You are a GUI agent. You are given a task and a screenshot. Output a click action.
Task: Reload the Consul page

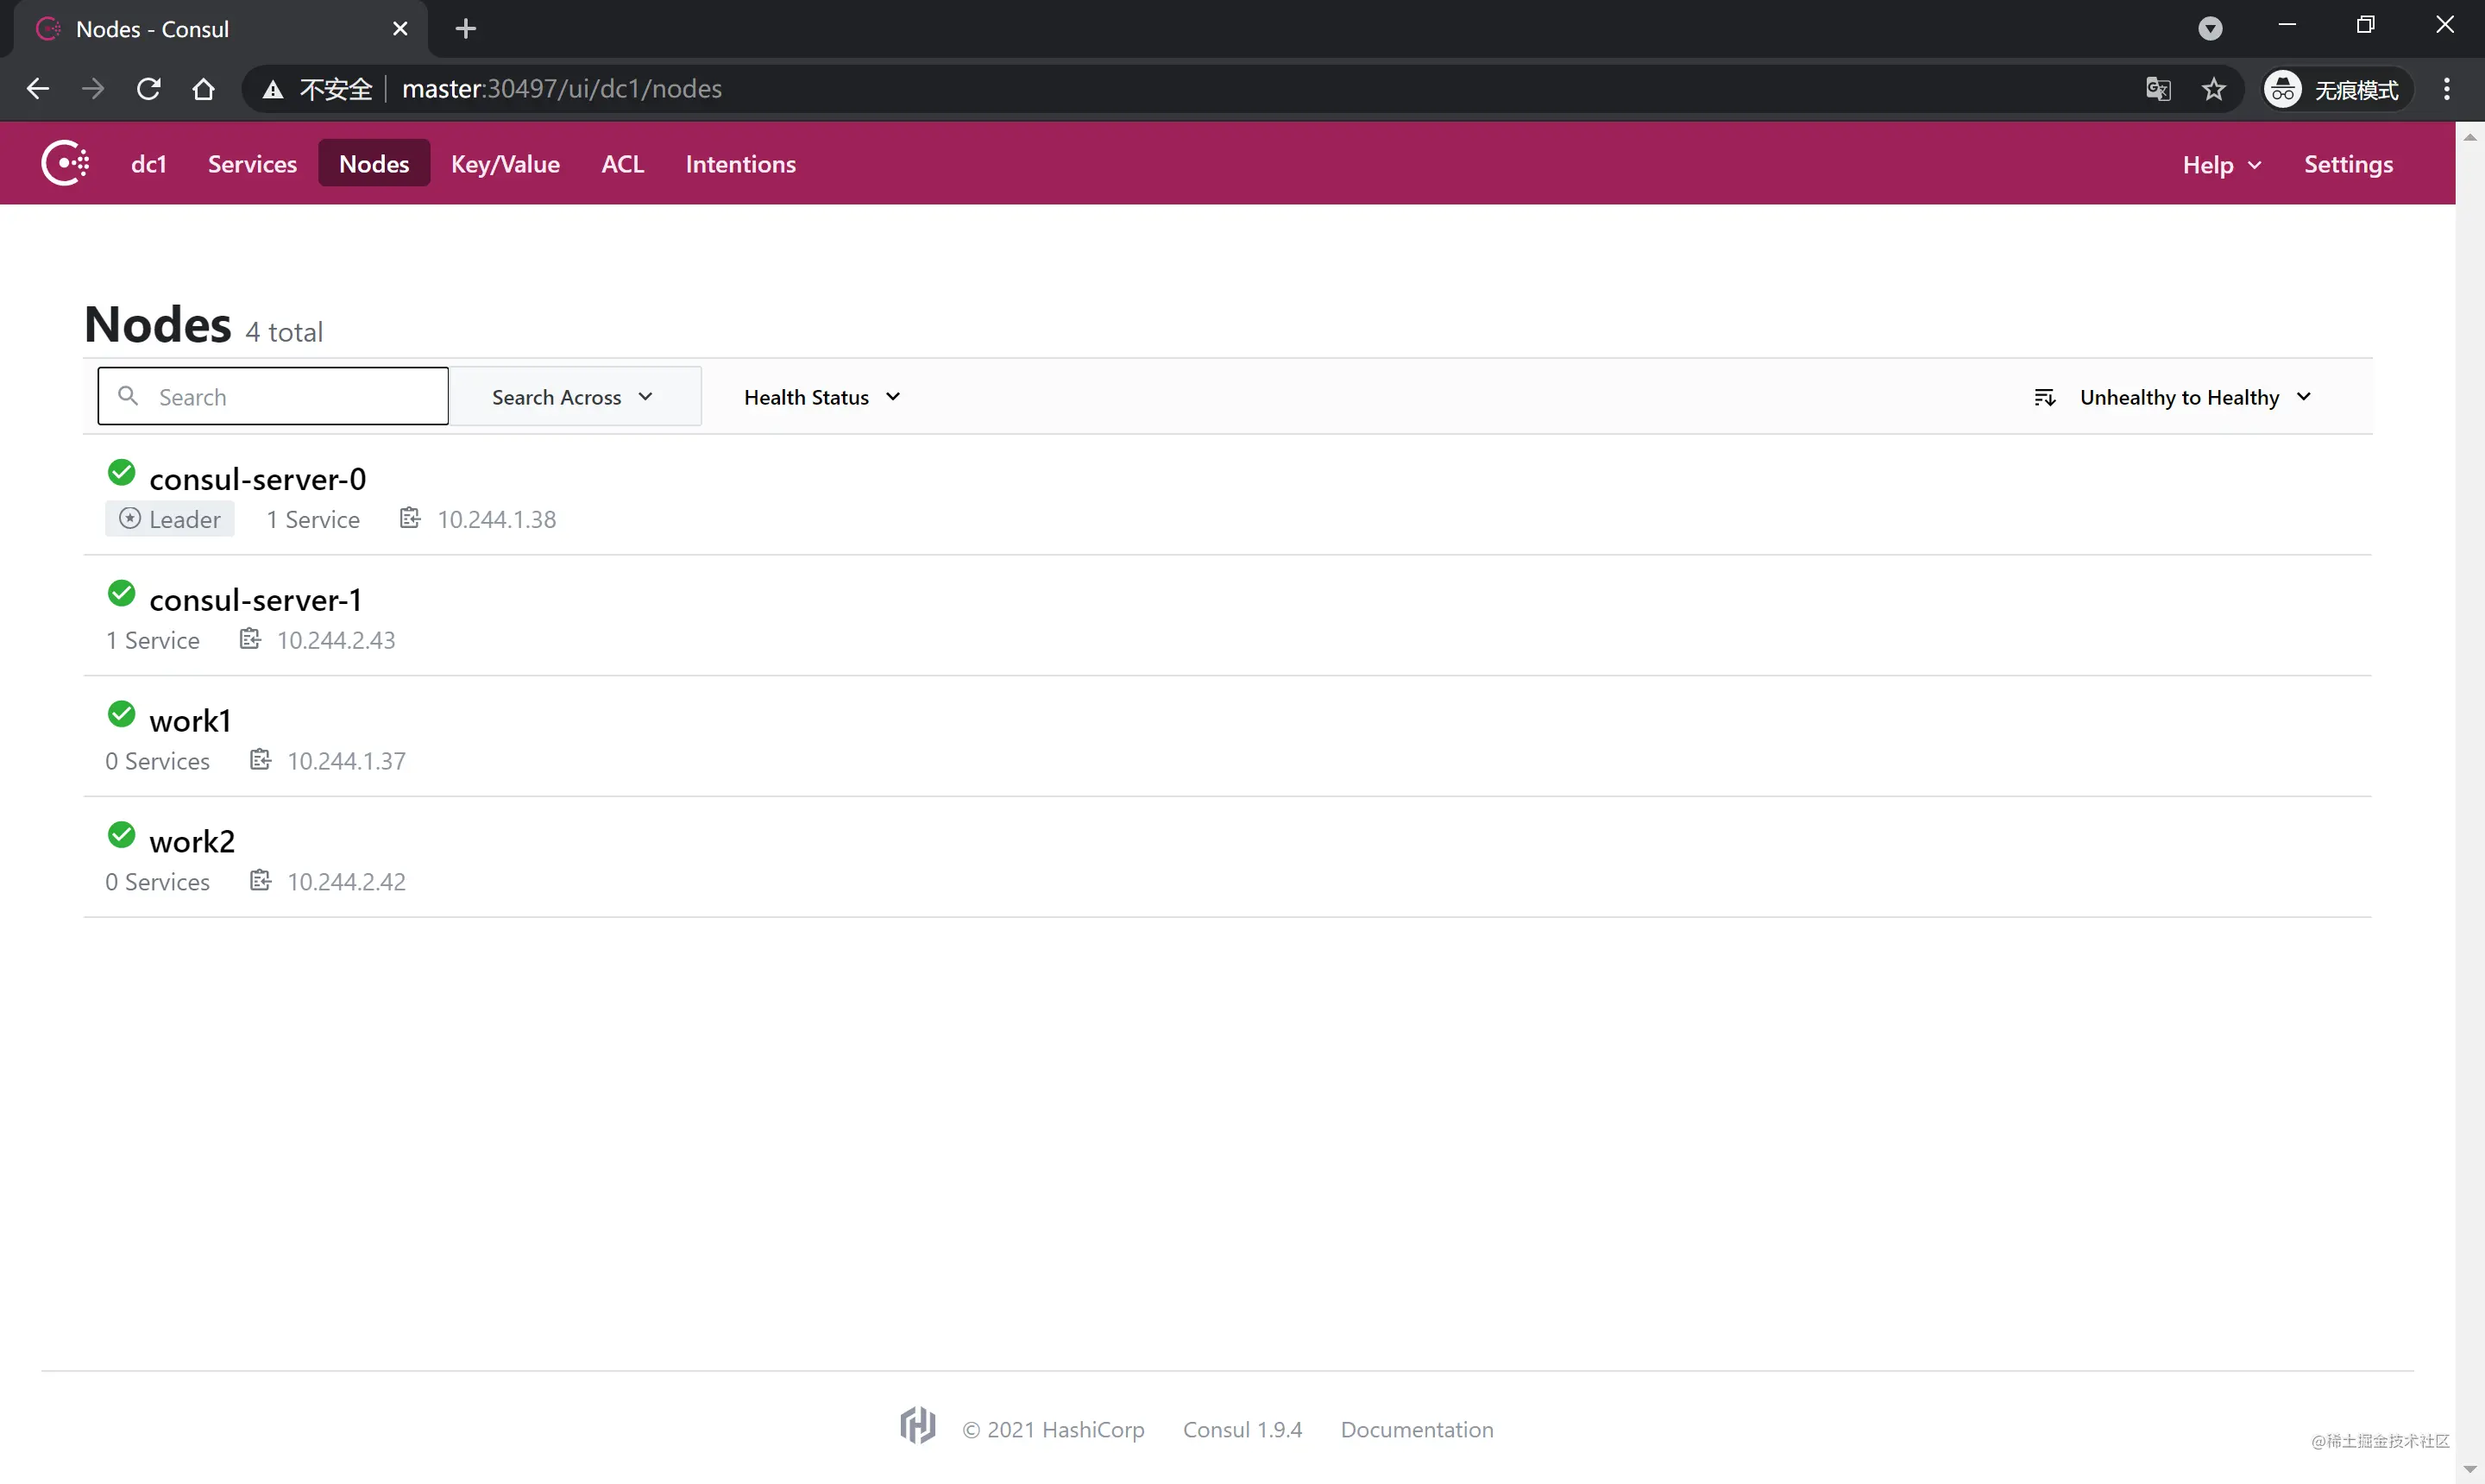point(148,89)
